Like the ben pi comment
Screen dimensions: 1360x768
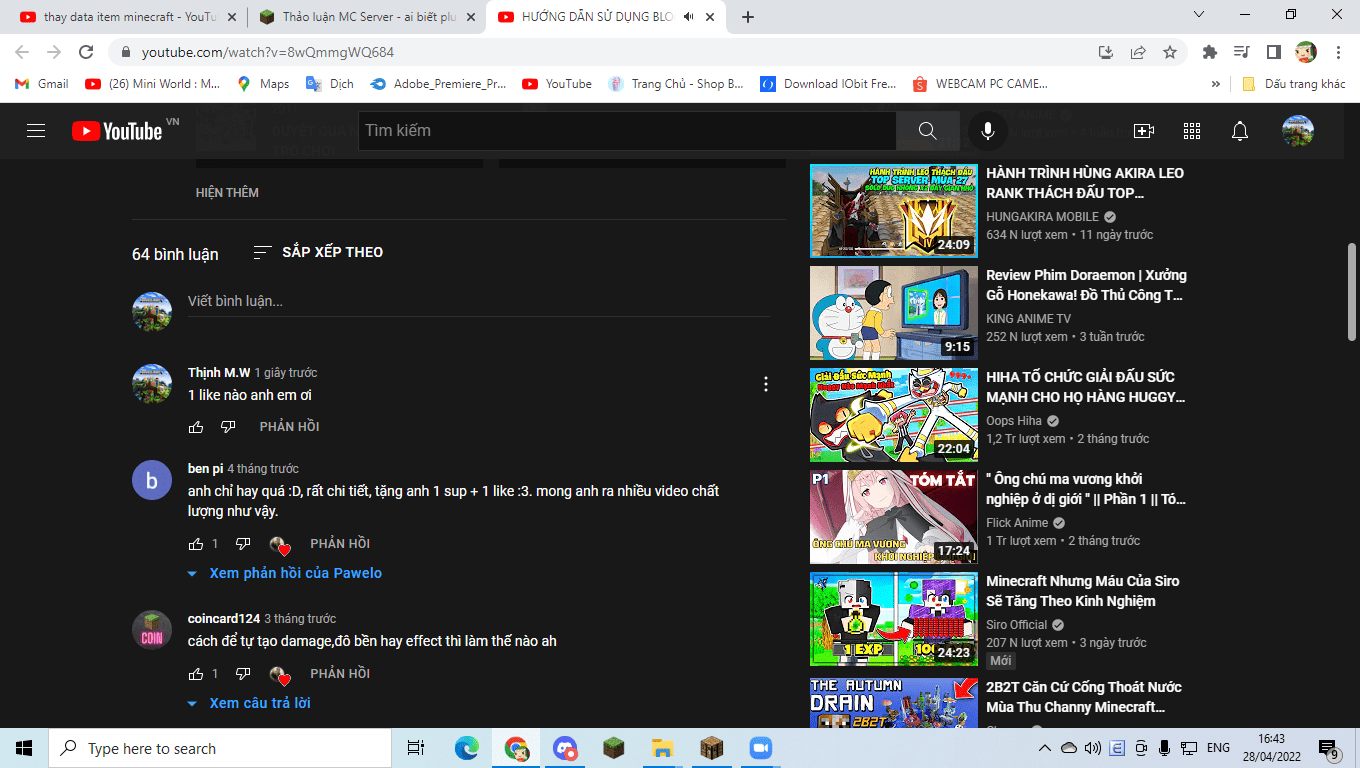pos(196,544)
